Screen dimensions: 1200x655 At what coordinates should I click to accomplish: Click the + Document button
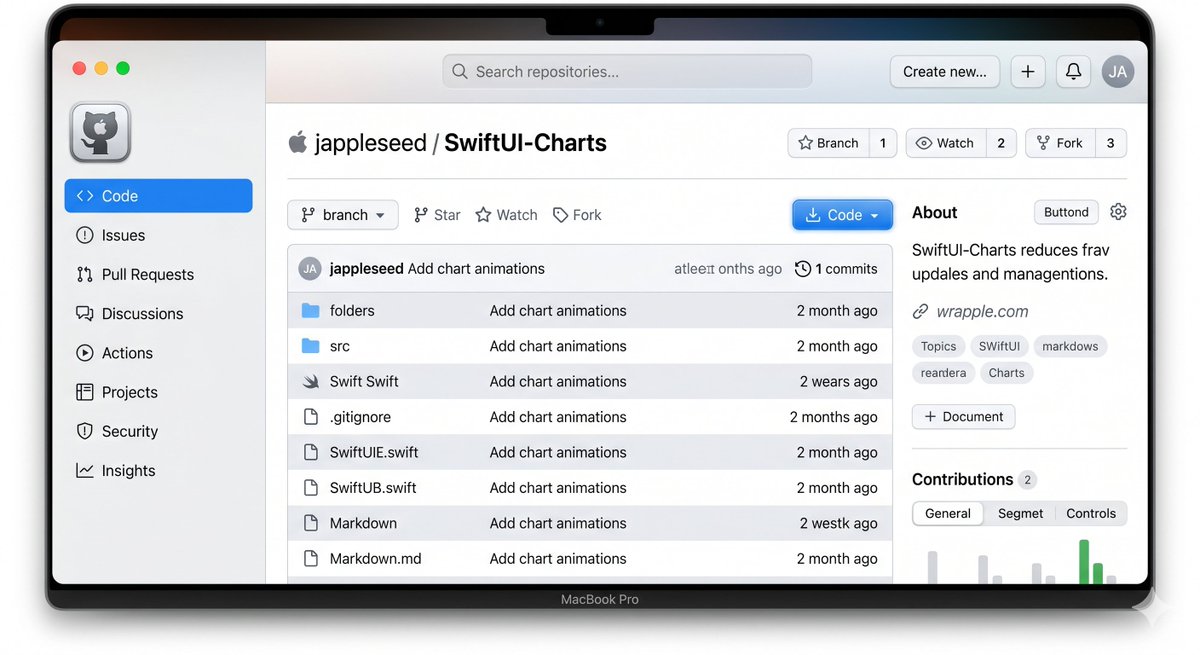[963, 417]
